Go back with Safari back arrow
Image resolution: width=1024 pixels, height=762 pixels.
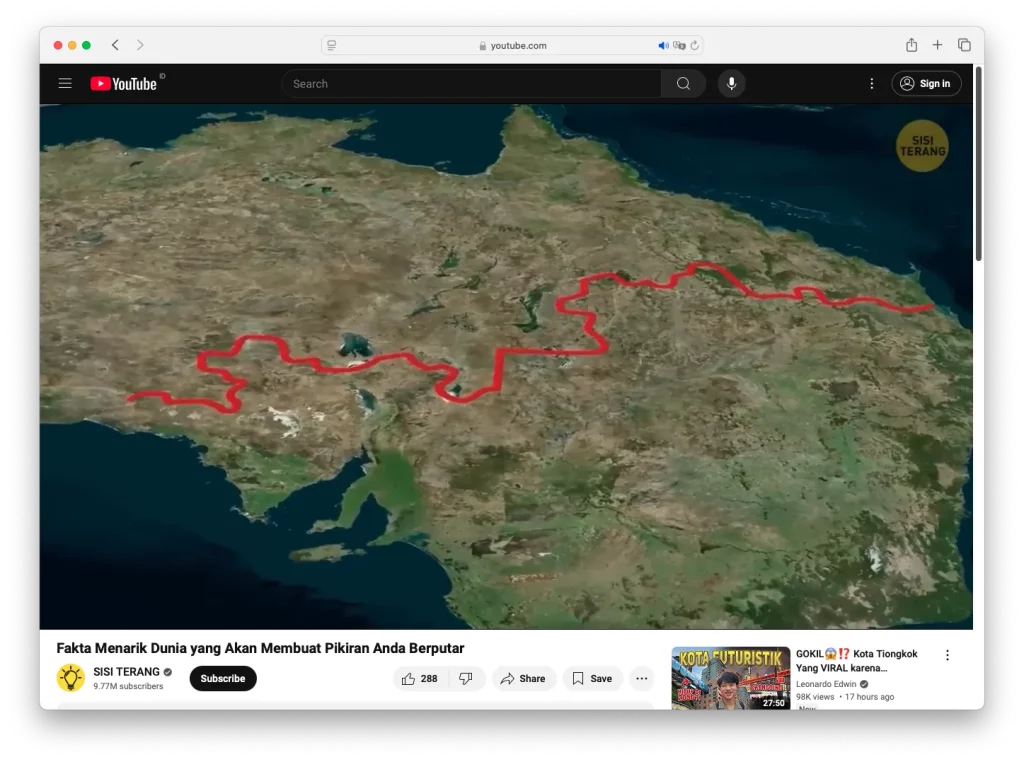pyautogui.click(x=116, y=45)
